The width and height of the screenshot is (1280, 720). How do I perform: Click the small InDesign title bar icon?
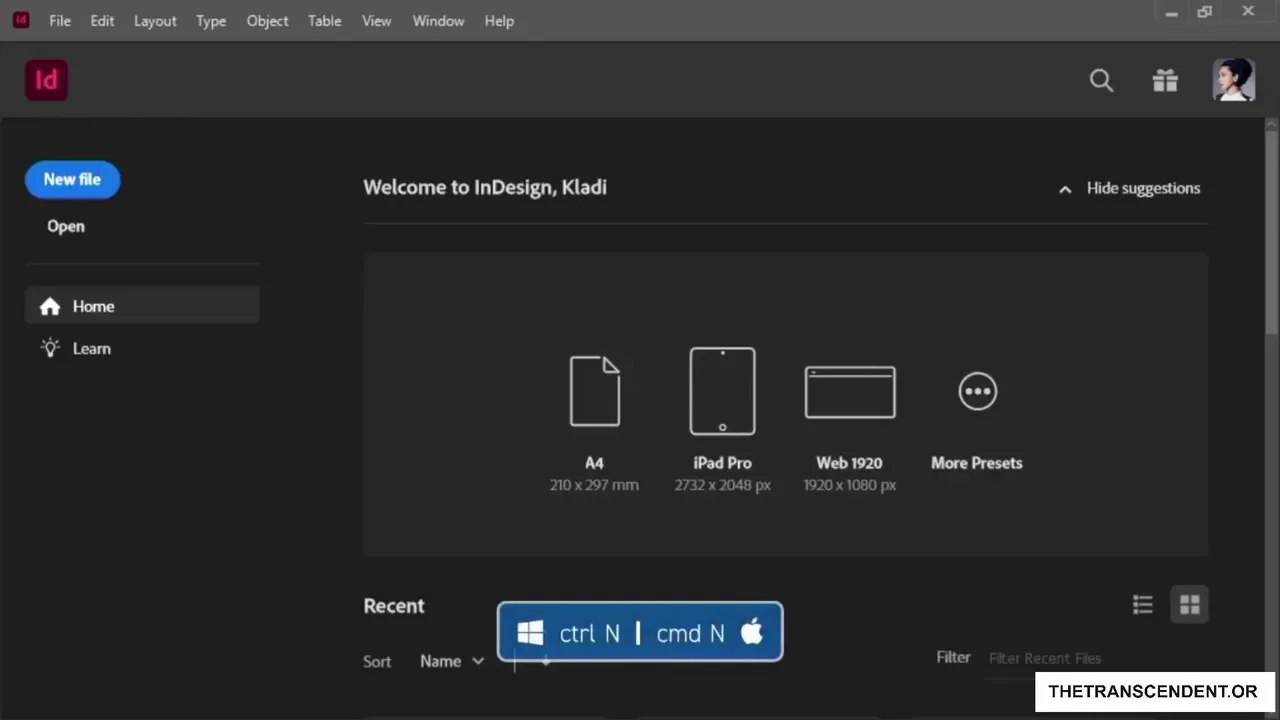pyautogui.click(x=21, y=20)
